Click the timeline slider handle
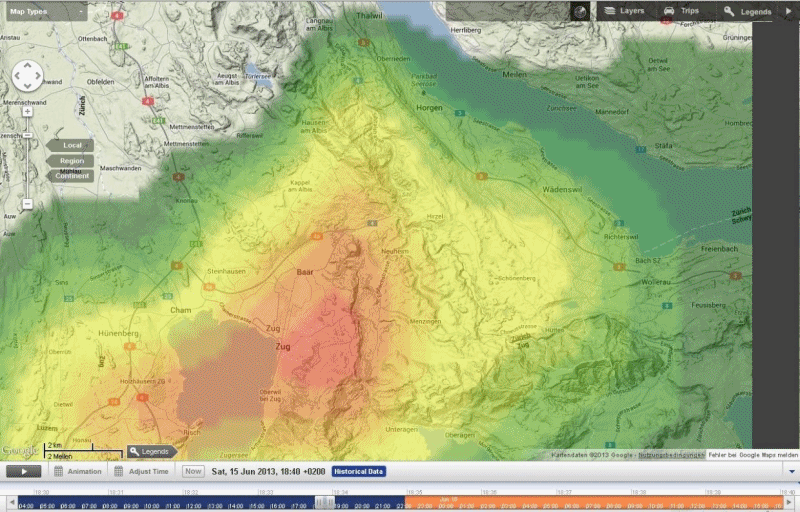This screenshot has height=512, width=800. 322,503
